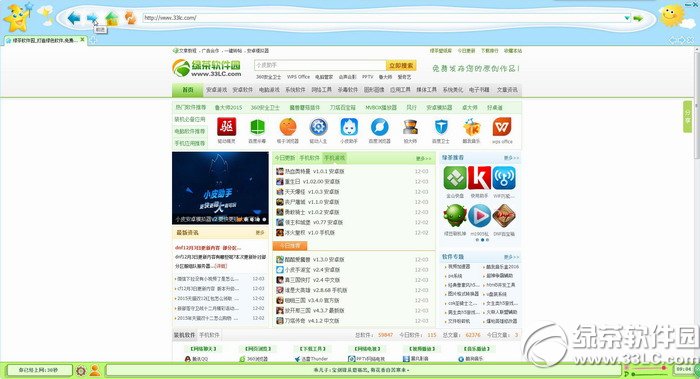Click the 小皮助手 banner image

tap(220, 188)
